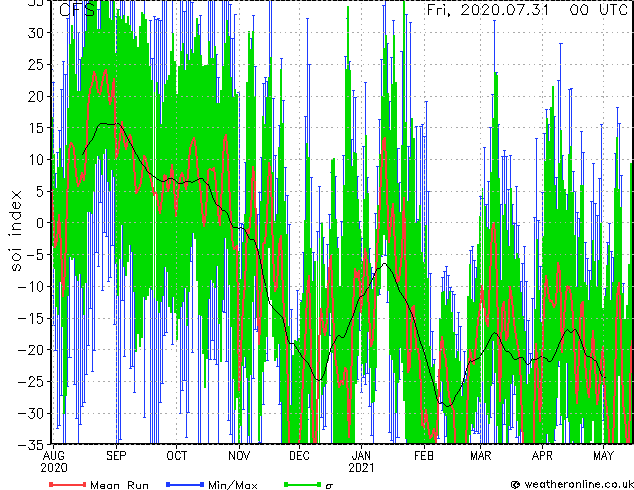634x490 pixels.
Task: Click the NOV axis label
Action: (239, 456)
